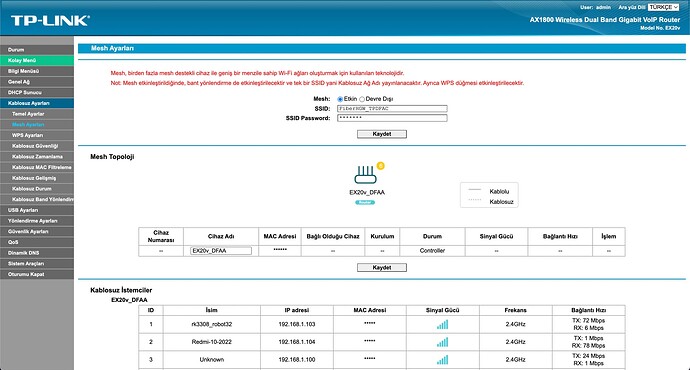Click the SSID input field
Viewport: 690px width, 370px height.
coord(392,109)
